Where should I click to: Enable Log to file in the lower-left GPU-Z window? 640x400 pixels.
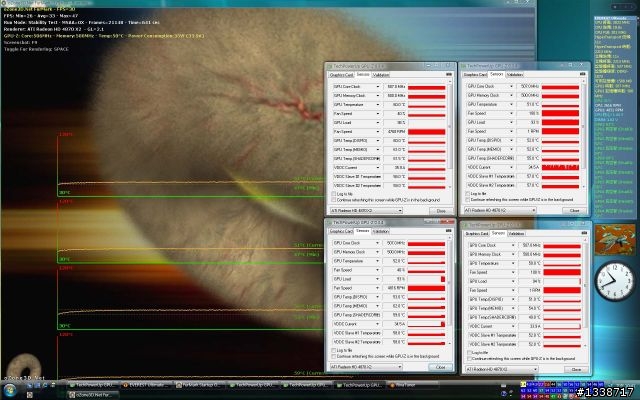click(x=334, y=351)
